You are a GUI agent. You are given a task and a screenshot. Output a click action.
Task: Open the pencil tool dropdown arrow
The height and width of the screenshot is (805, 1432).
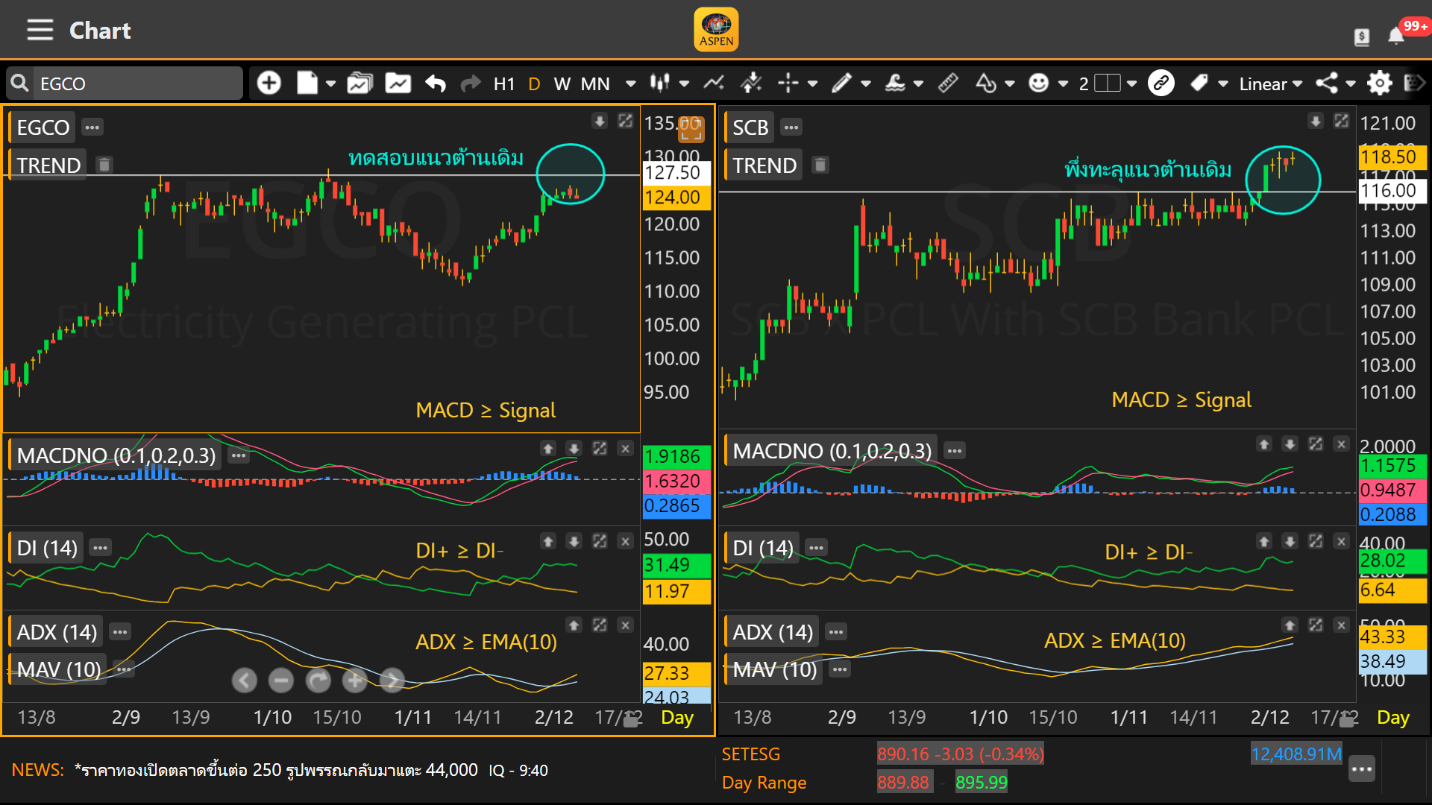(x=865, y=84)
